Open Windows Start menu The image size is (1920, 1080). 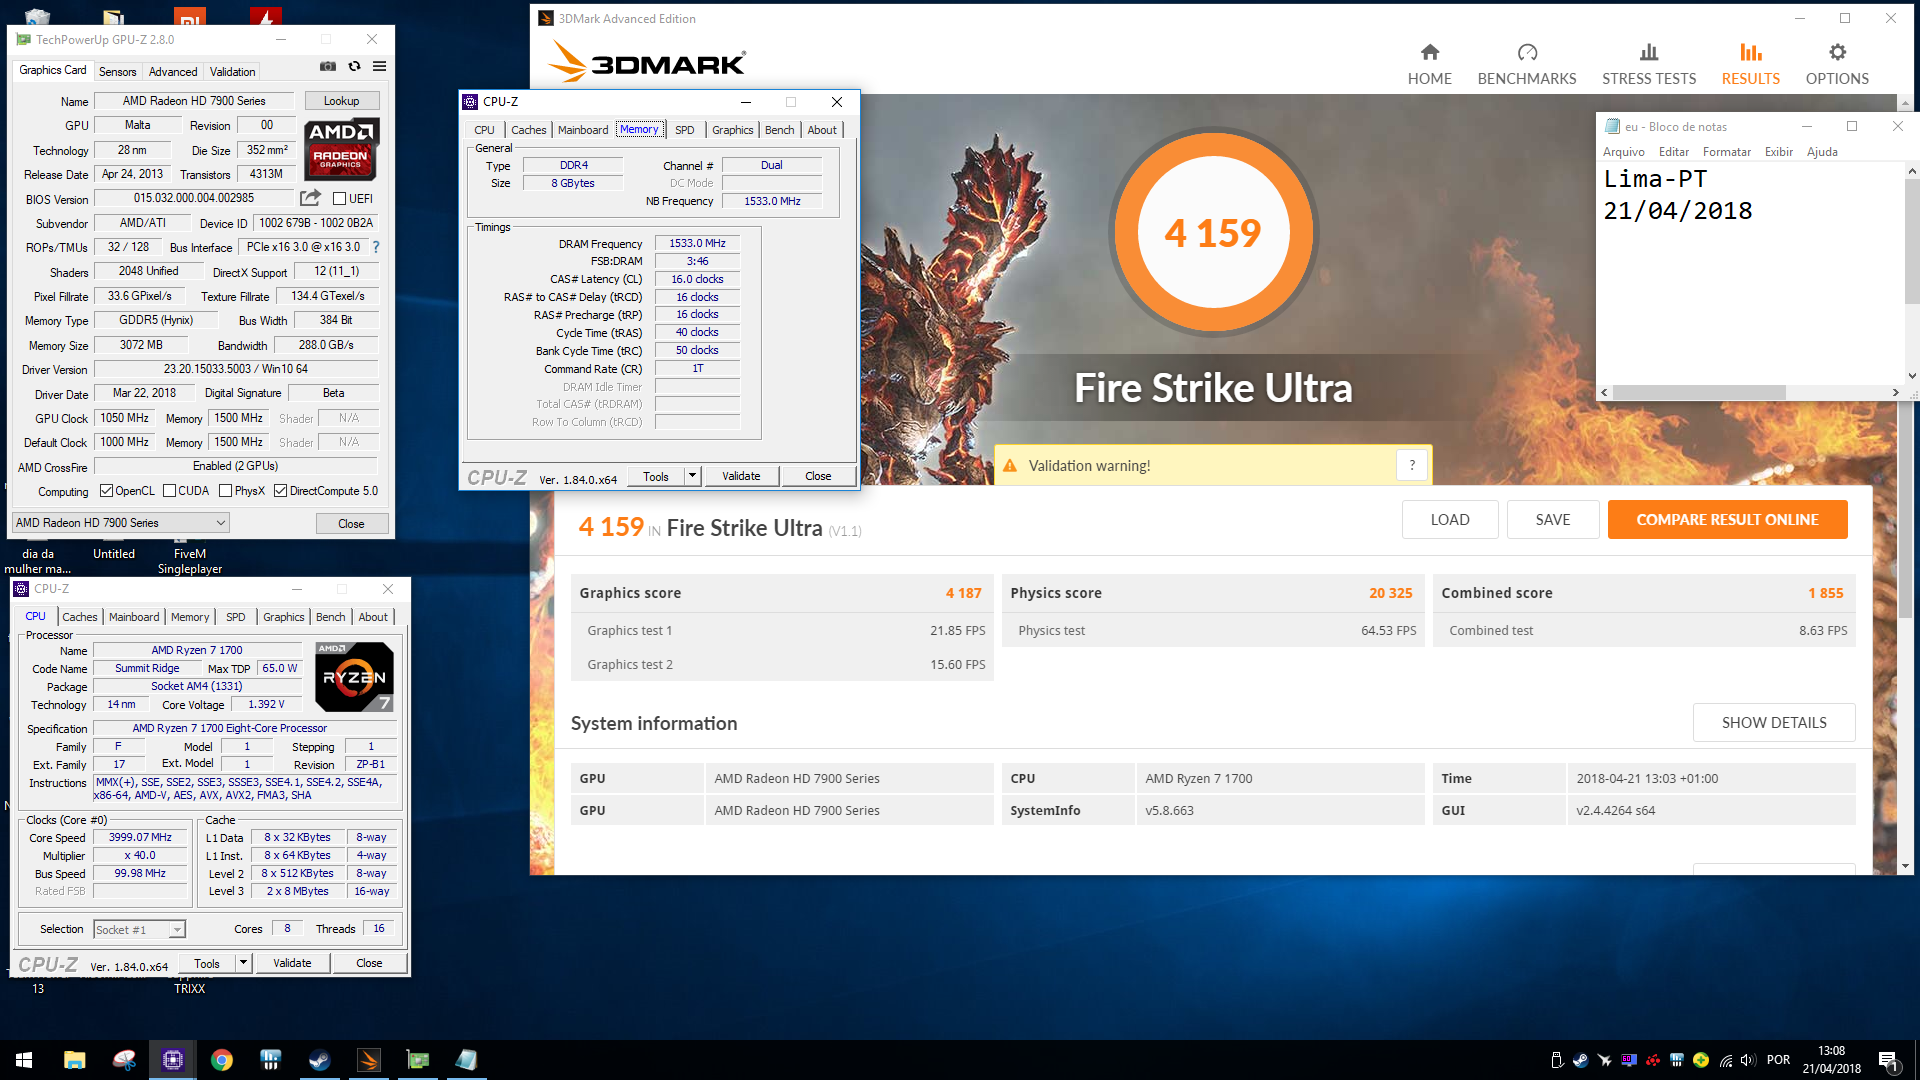coord(24,1060)
